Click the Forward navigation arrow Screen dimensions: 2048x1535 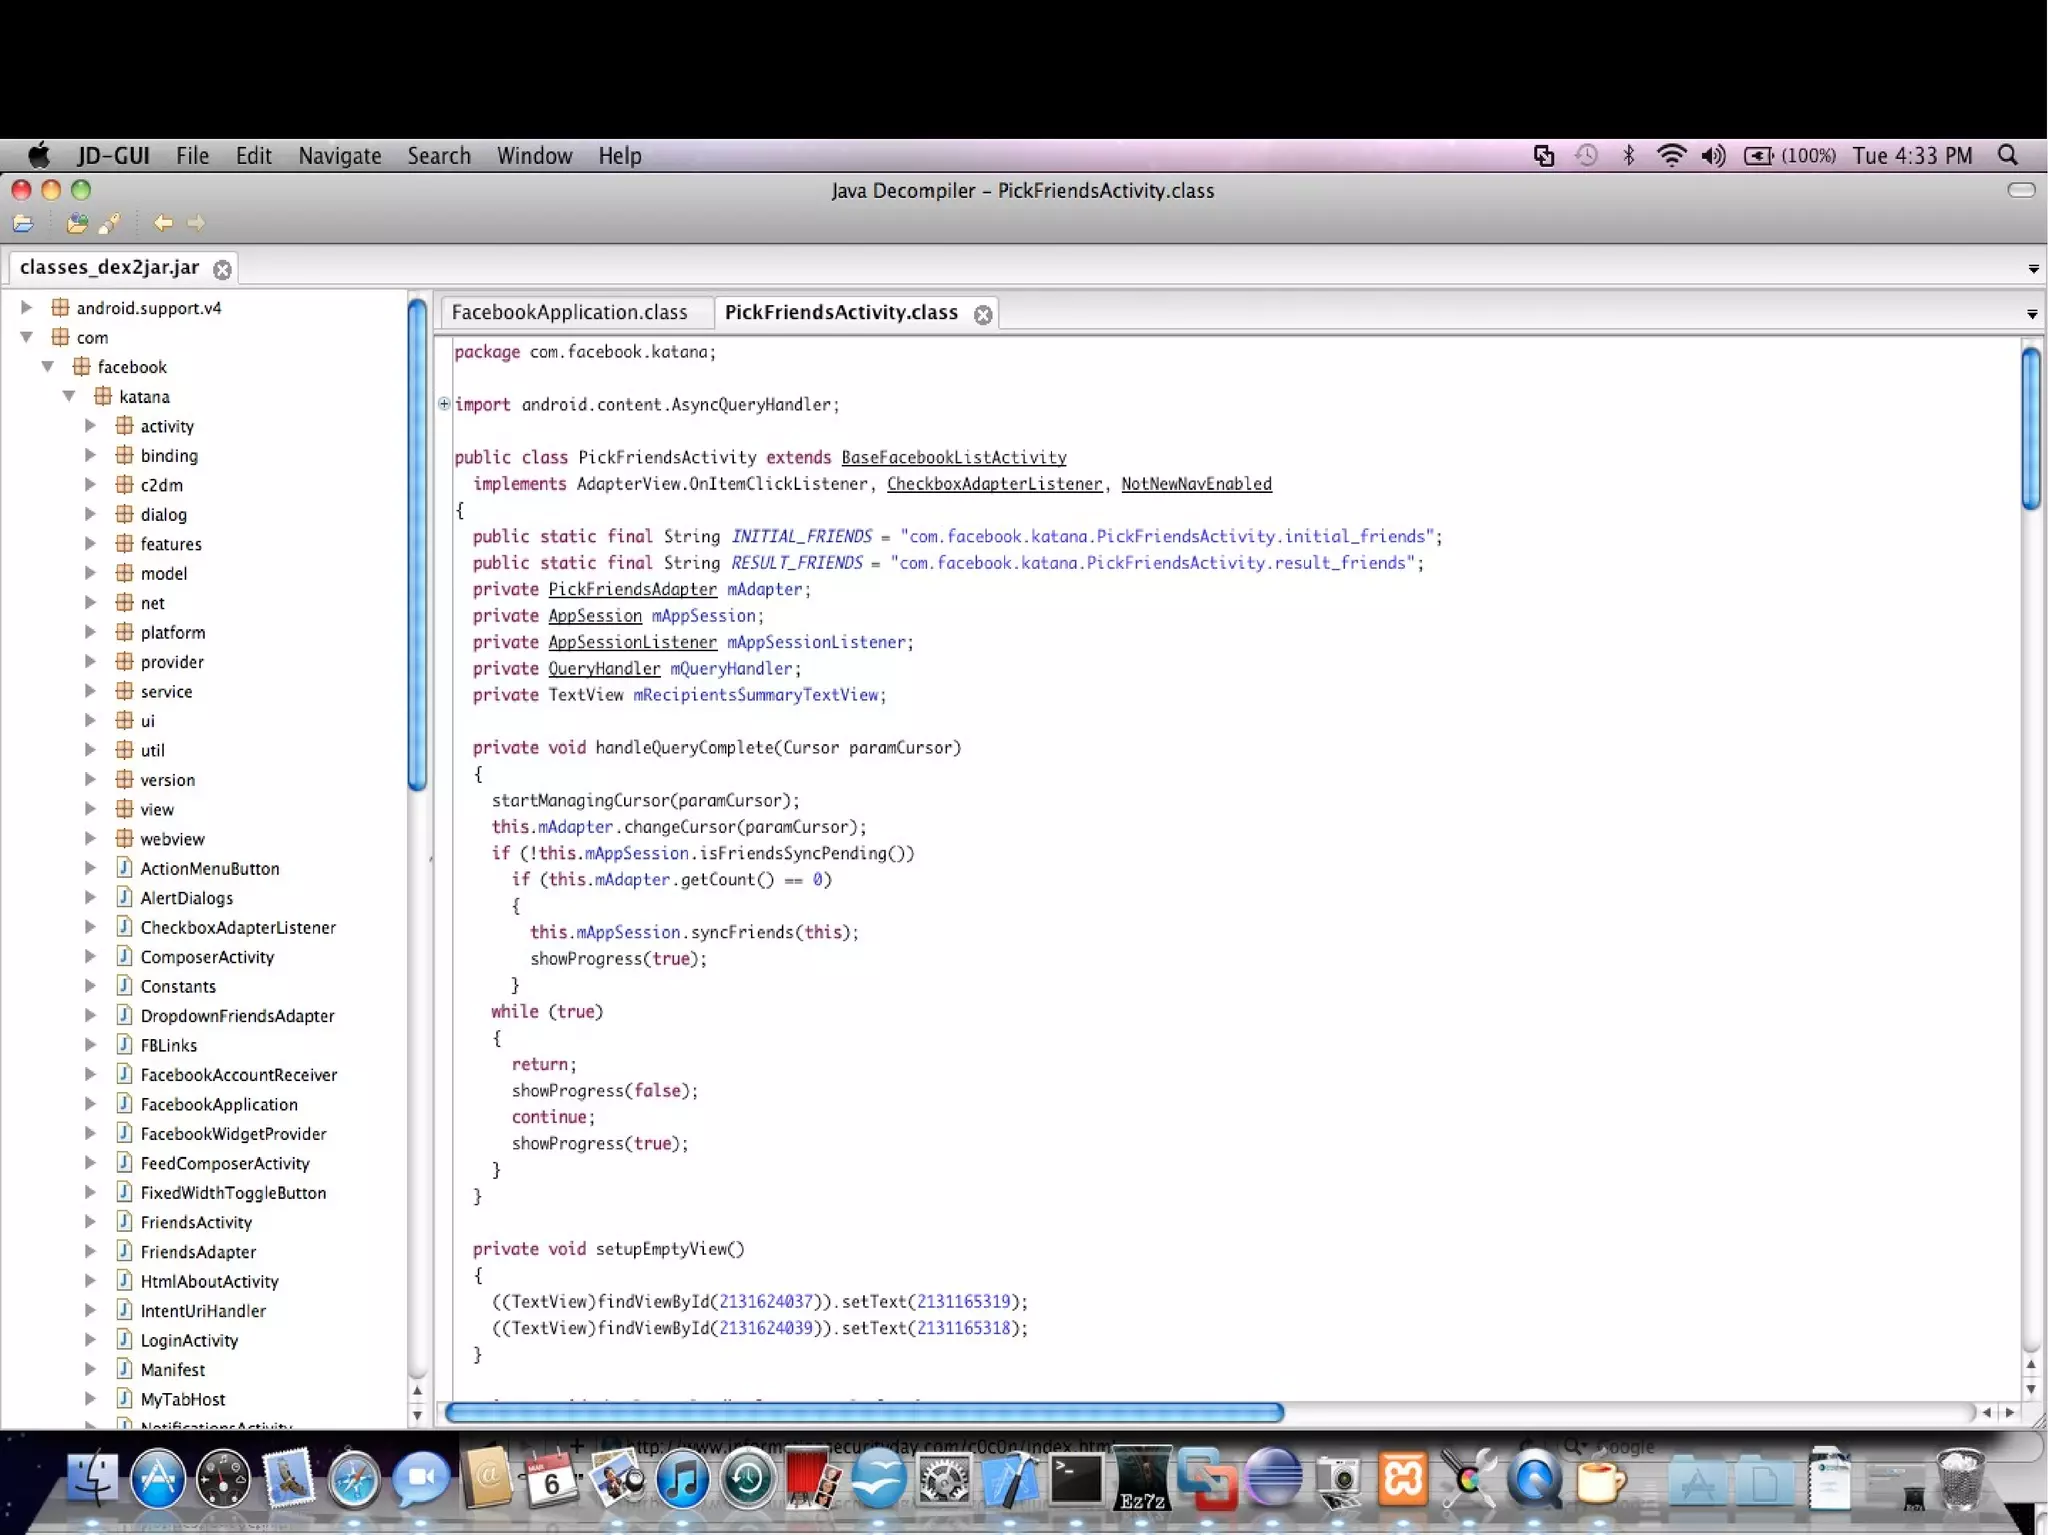tap(196, 223)
